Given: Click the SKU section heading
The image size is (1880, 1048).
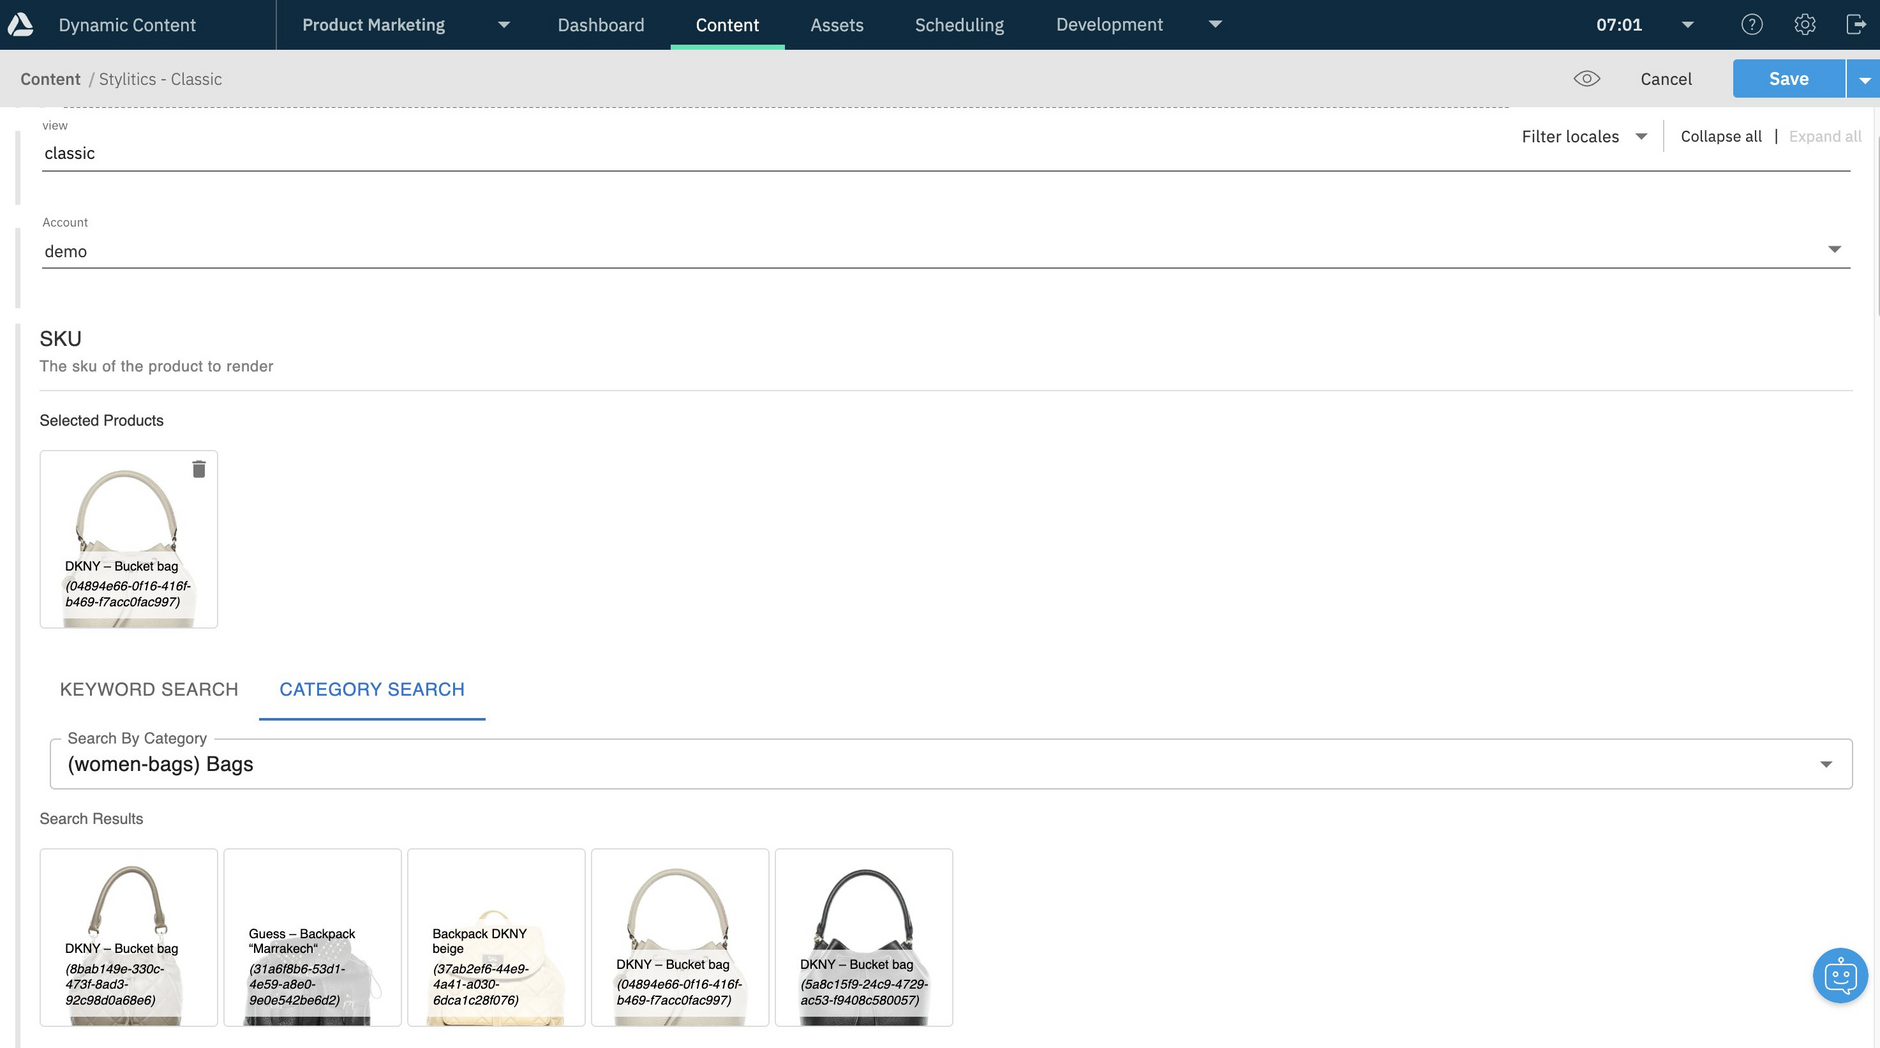Looking at the screenshot, I should click(x=61, y=339).
